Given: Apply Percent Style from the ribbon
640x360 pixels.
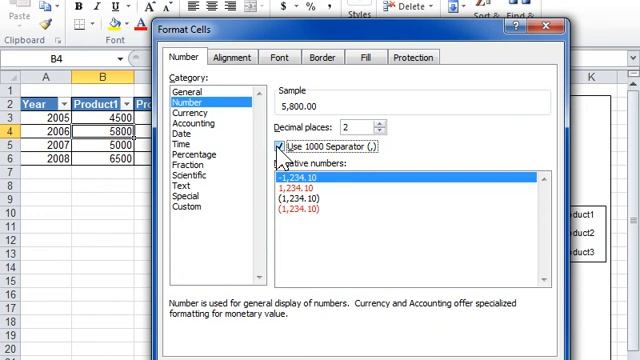Looking at the screenshot, I should coord(311,6).
